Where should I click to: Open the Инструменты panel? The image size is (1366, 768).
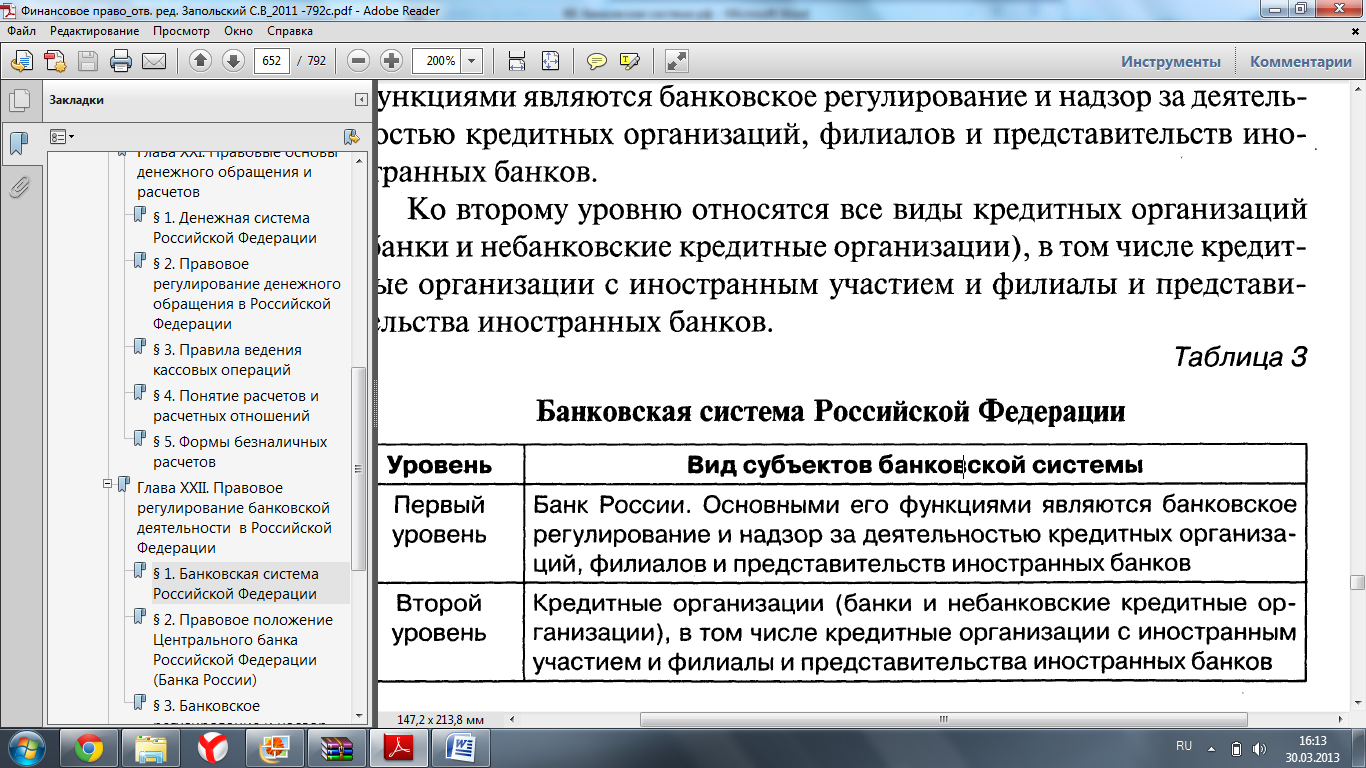click(1170, 61)
